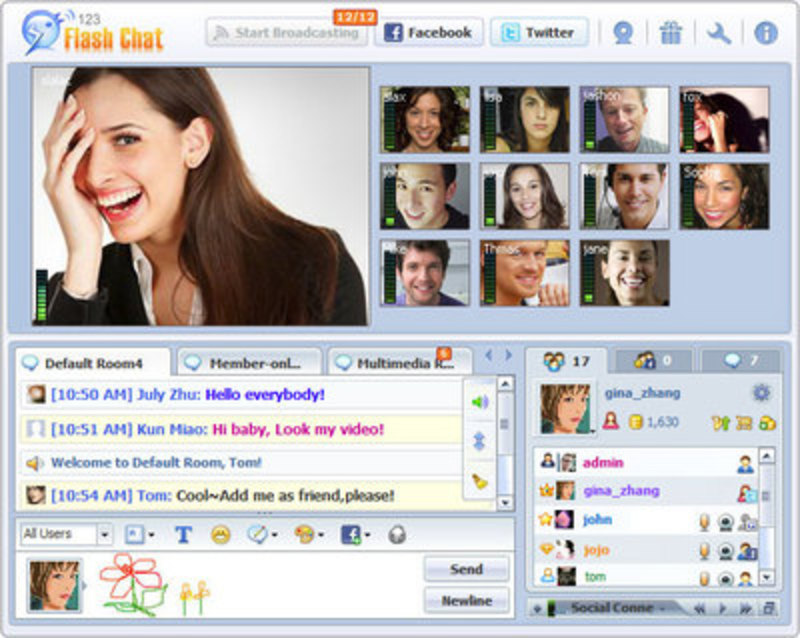Open the wrench settings tool

click(x=718, y=33)
